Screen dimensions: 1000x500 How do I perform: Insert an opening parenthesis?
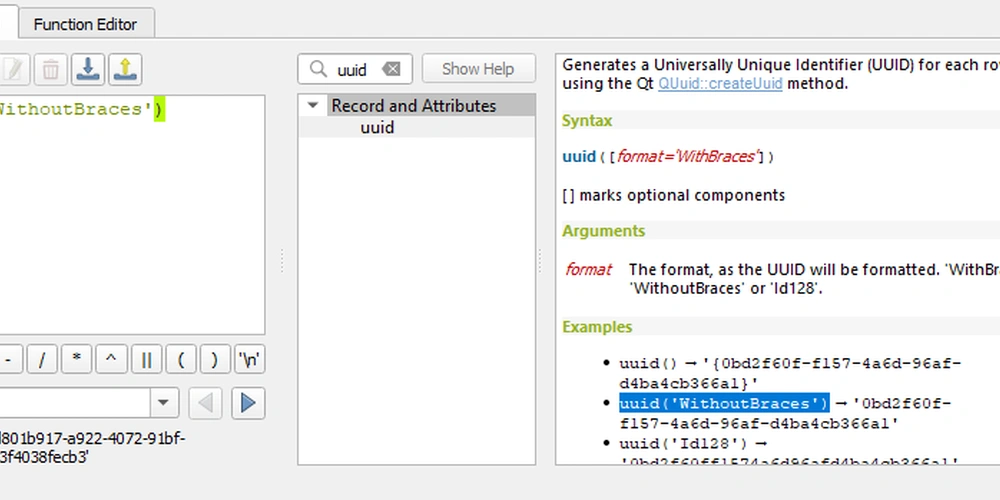coord(180,359)
